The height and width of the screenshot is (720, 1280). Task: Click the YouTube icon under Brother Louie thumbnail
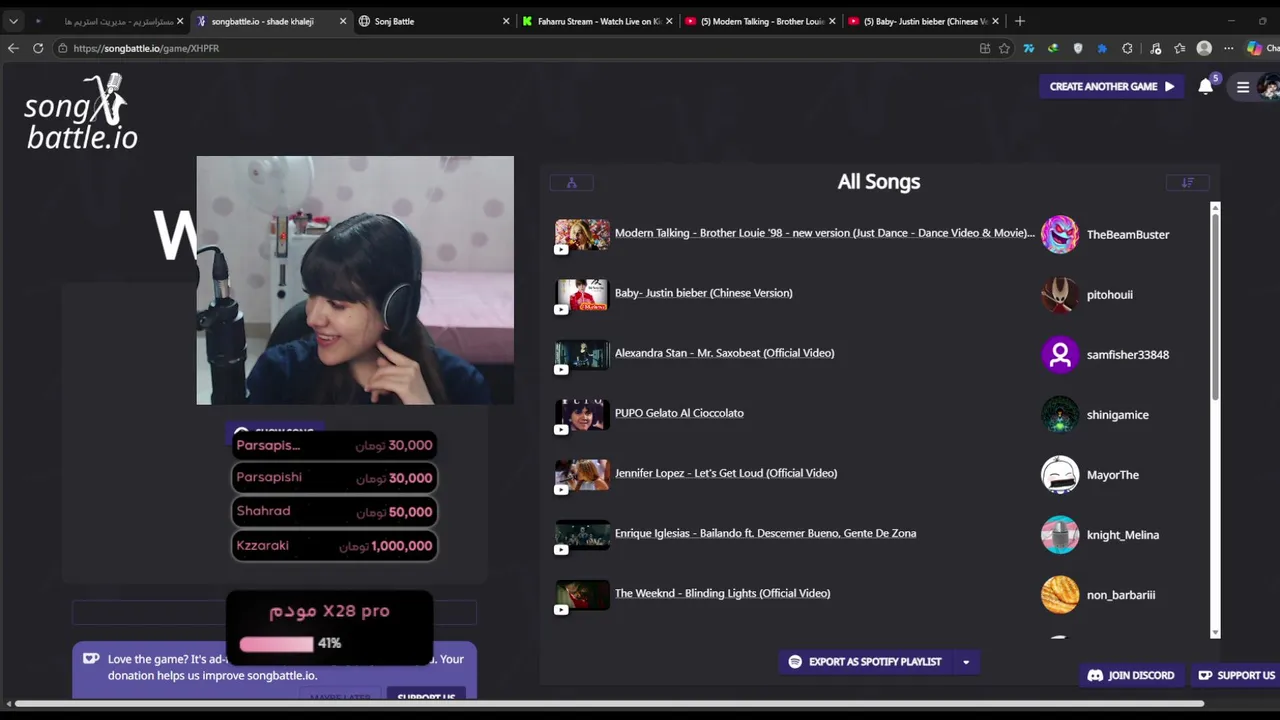coord(561,249)
